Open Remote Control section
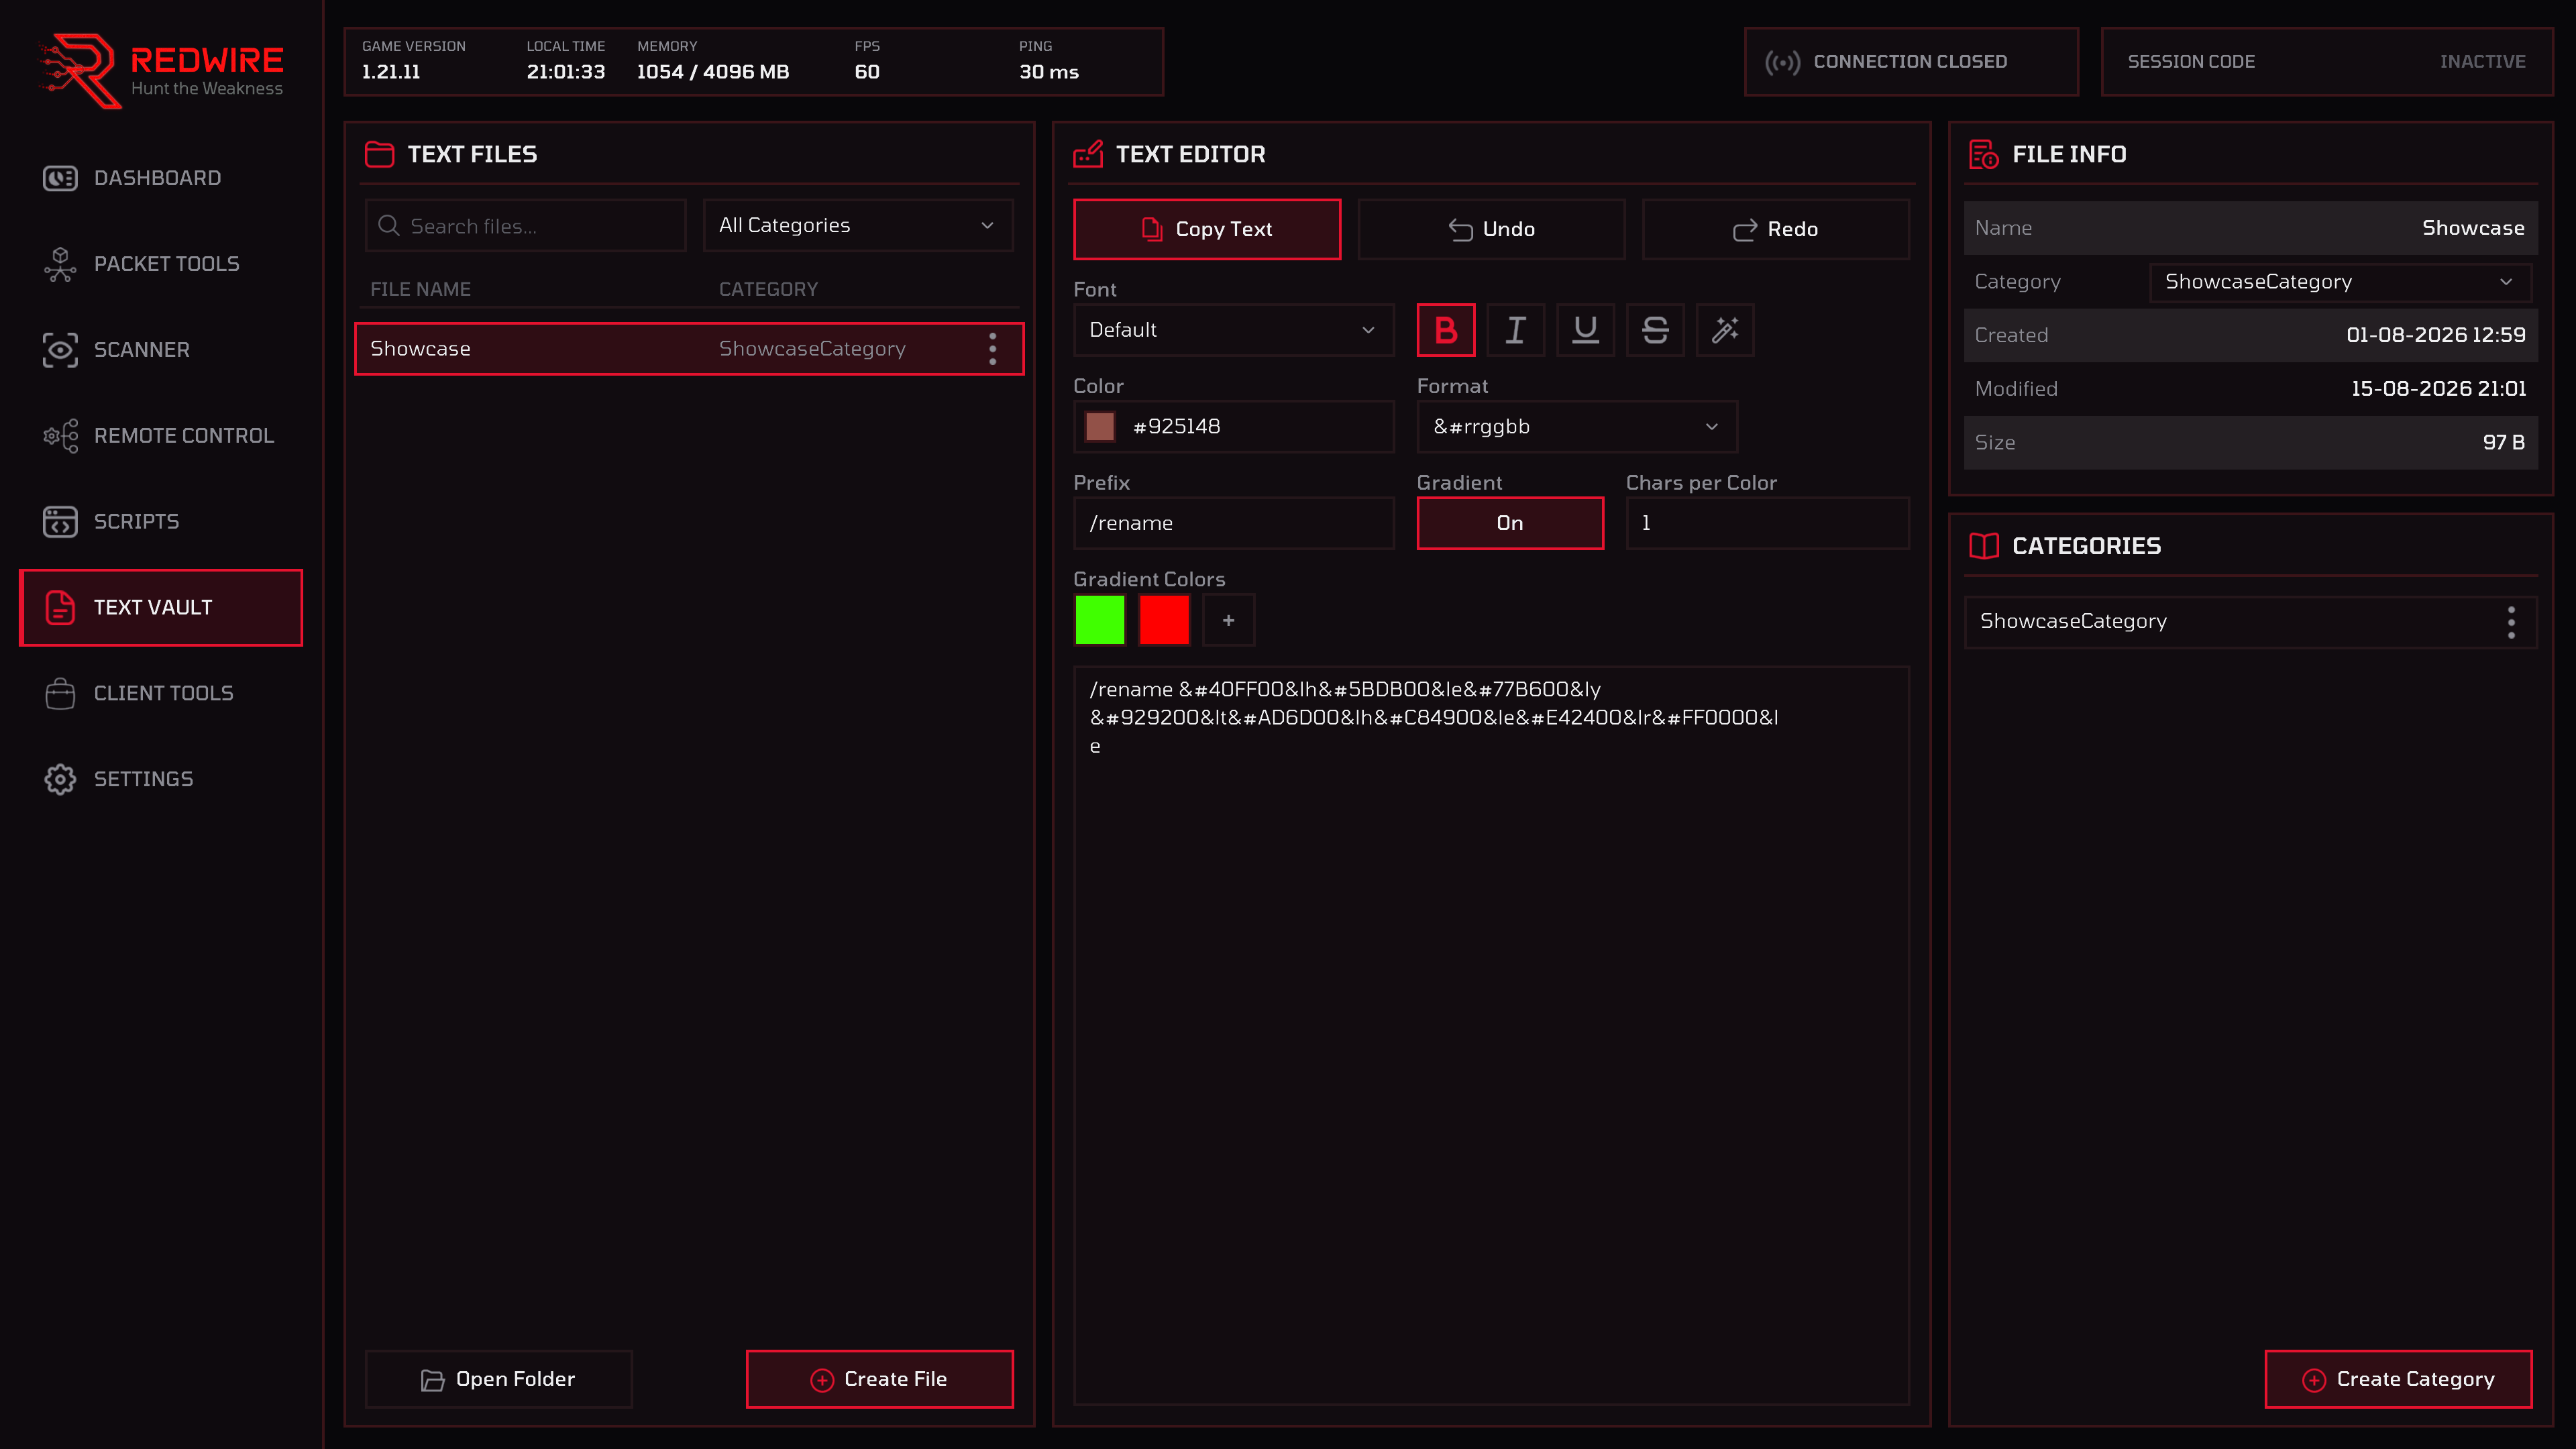 tap(160, 436)
